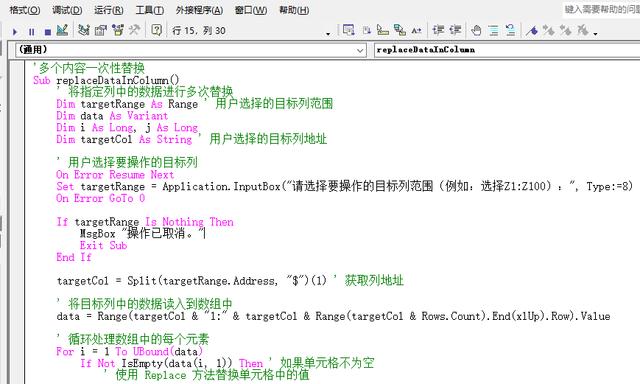Click the Comment Block icon
Viewport: 640px width, 384px height.
(x=493, y=30)
